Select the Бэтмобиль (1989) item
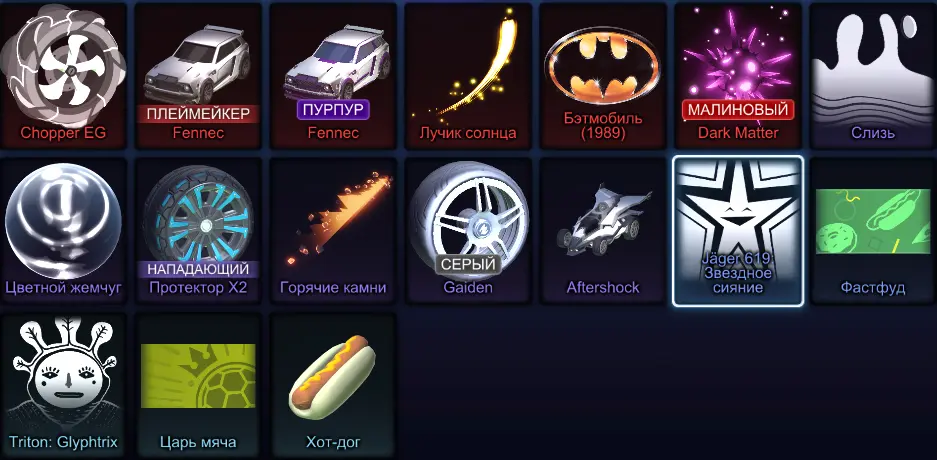937x460 pixels. [x=603, y=76]
